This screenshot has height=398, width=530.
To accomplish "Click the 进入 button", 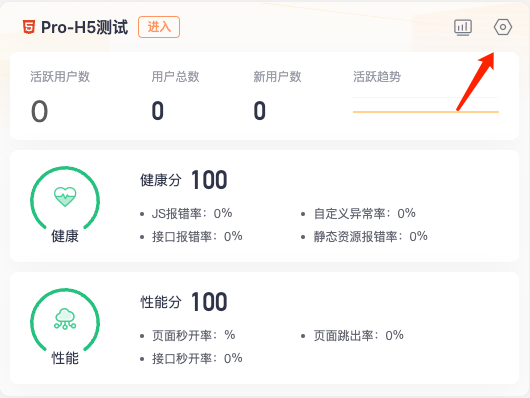I will click(159, 27).
